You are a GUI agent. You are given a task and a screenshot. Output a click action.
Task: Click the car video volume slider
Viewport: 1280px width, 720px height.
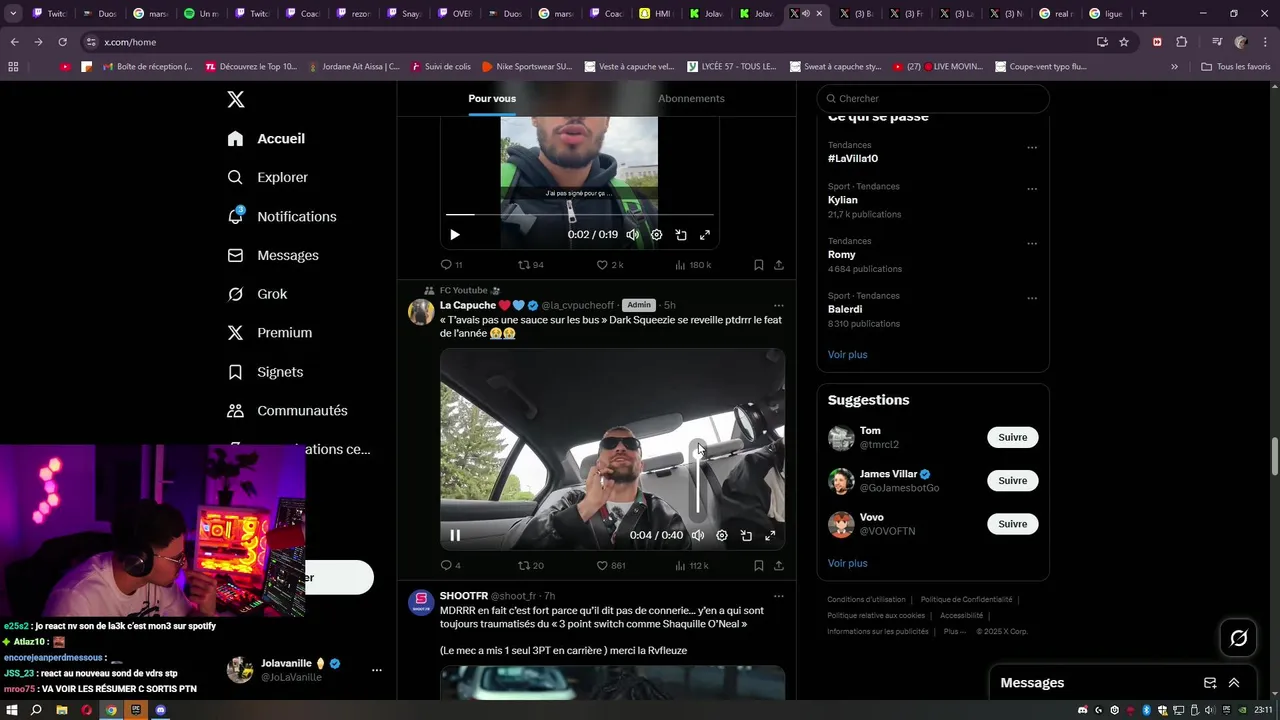point(698,480)
